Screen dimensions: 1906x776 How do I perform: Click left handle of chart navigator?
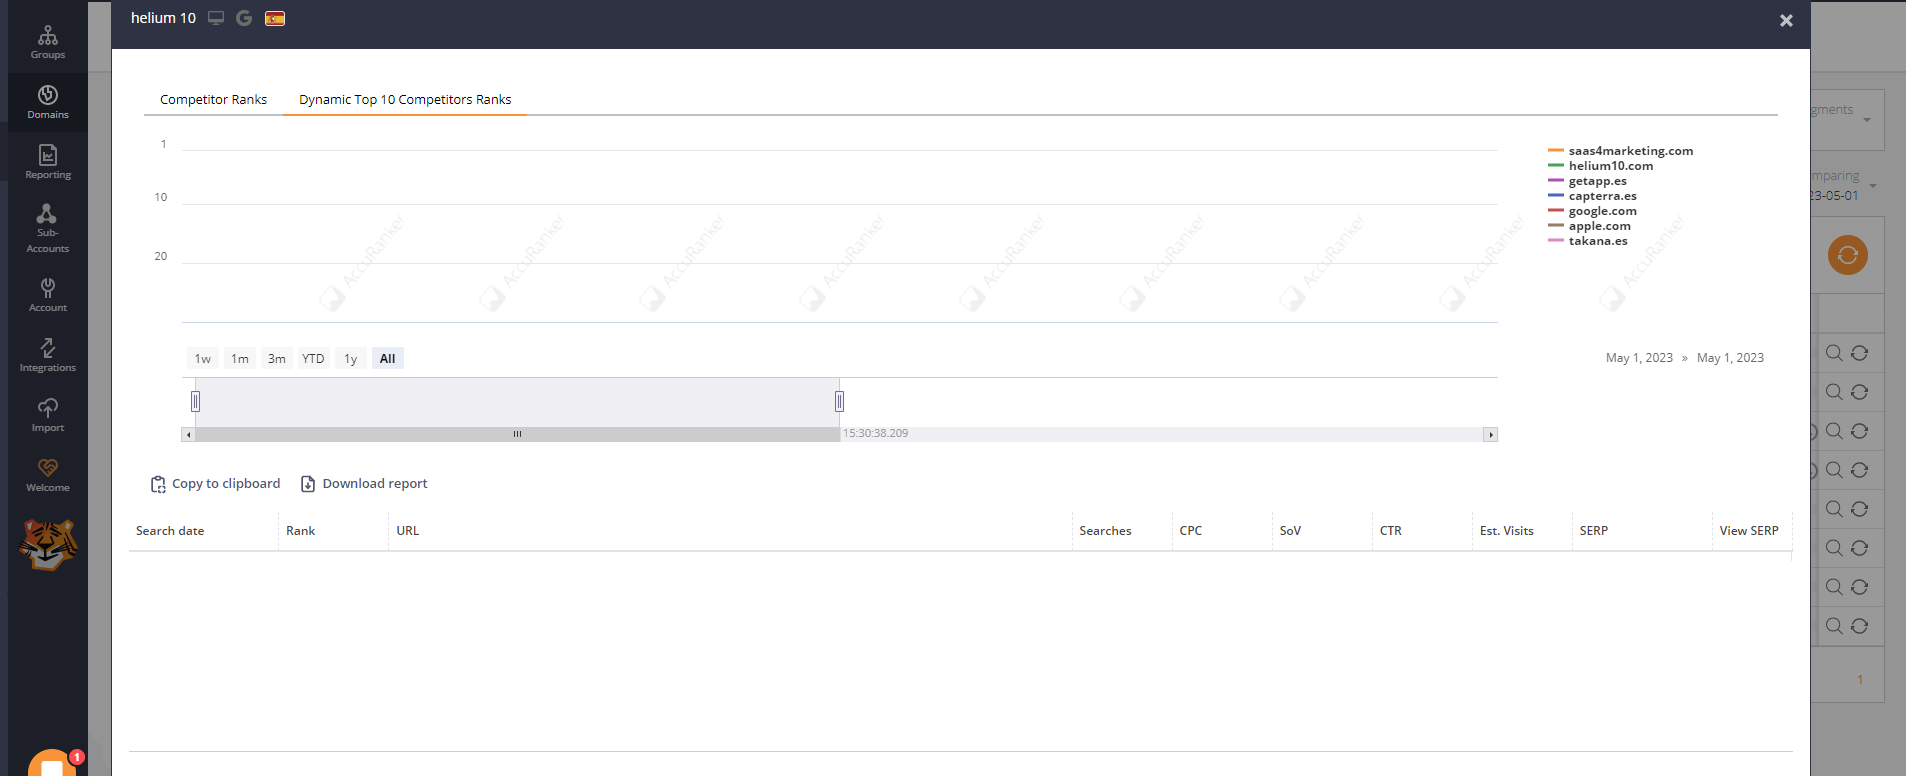[x=196, y=401]
